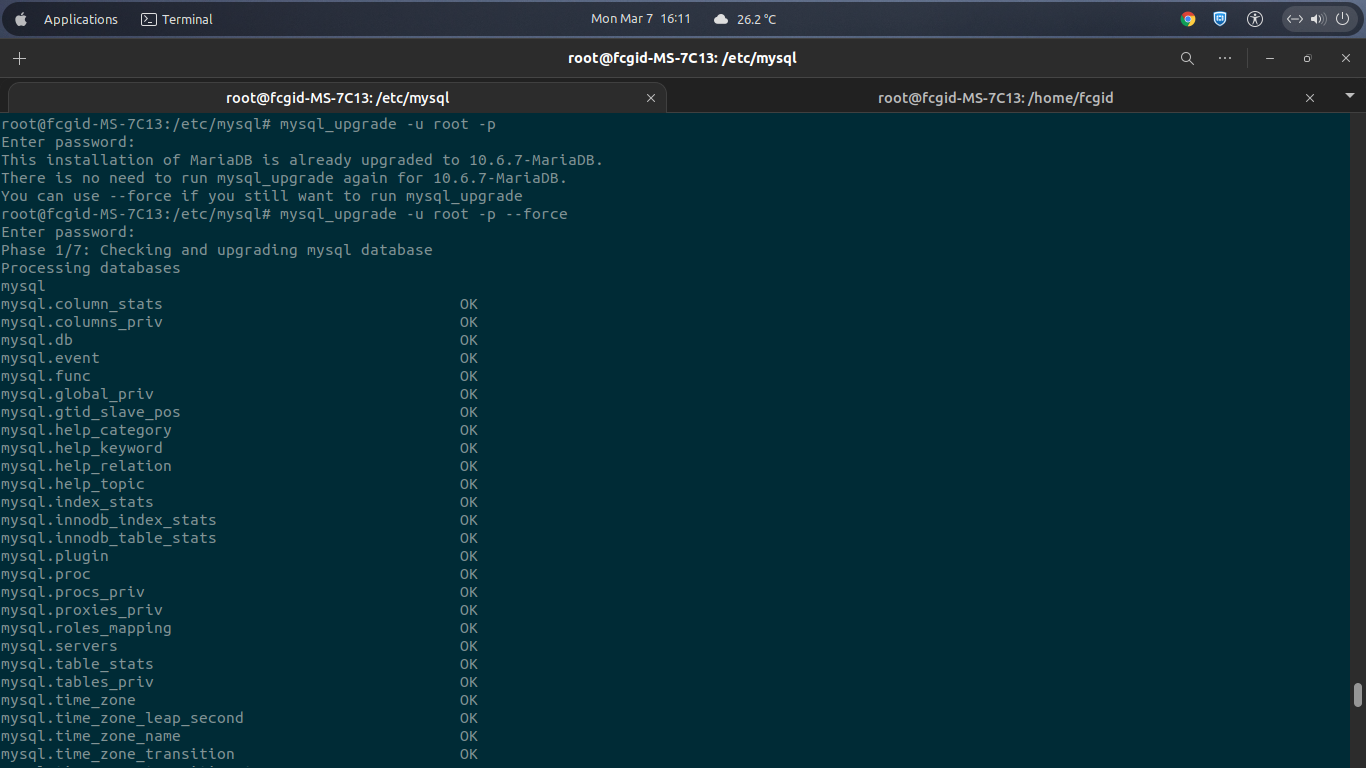Open the clock showing Mon Mar 7 16:11
The height and width of the screenshot is (768, 1366).
click(641, 19)
